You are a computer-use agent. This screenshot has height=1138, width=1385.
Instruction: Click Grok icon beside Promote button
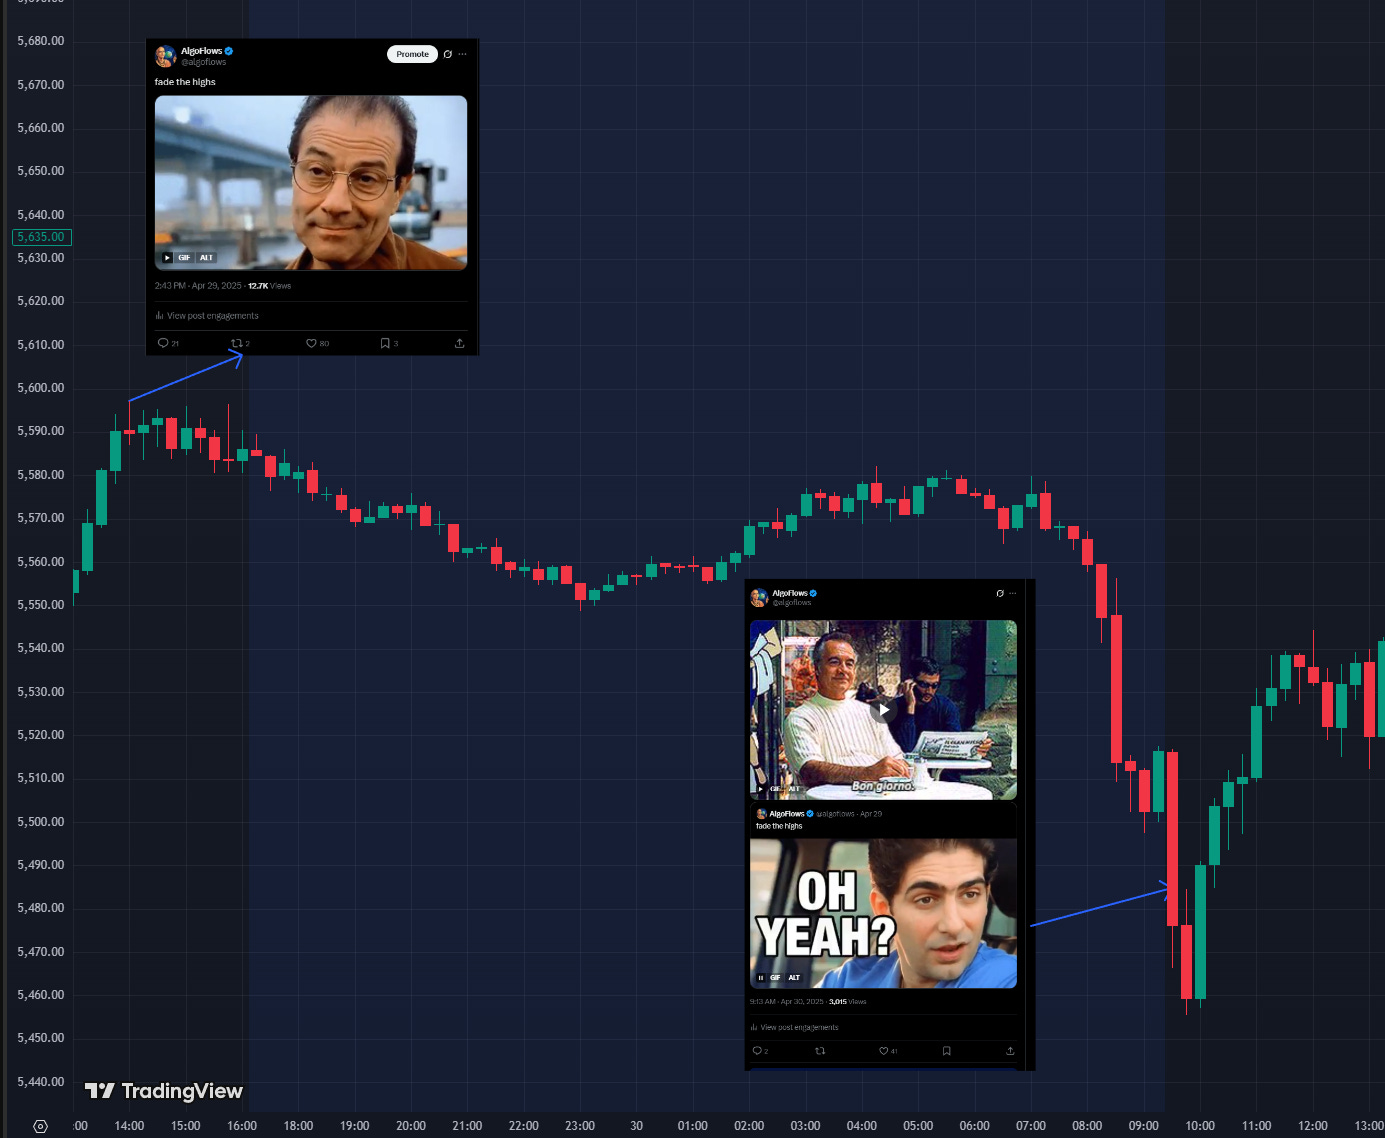[447, 54]
